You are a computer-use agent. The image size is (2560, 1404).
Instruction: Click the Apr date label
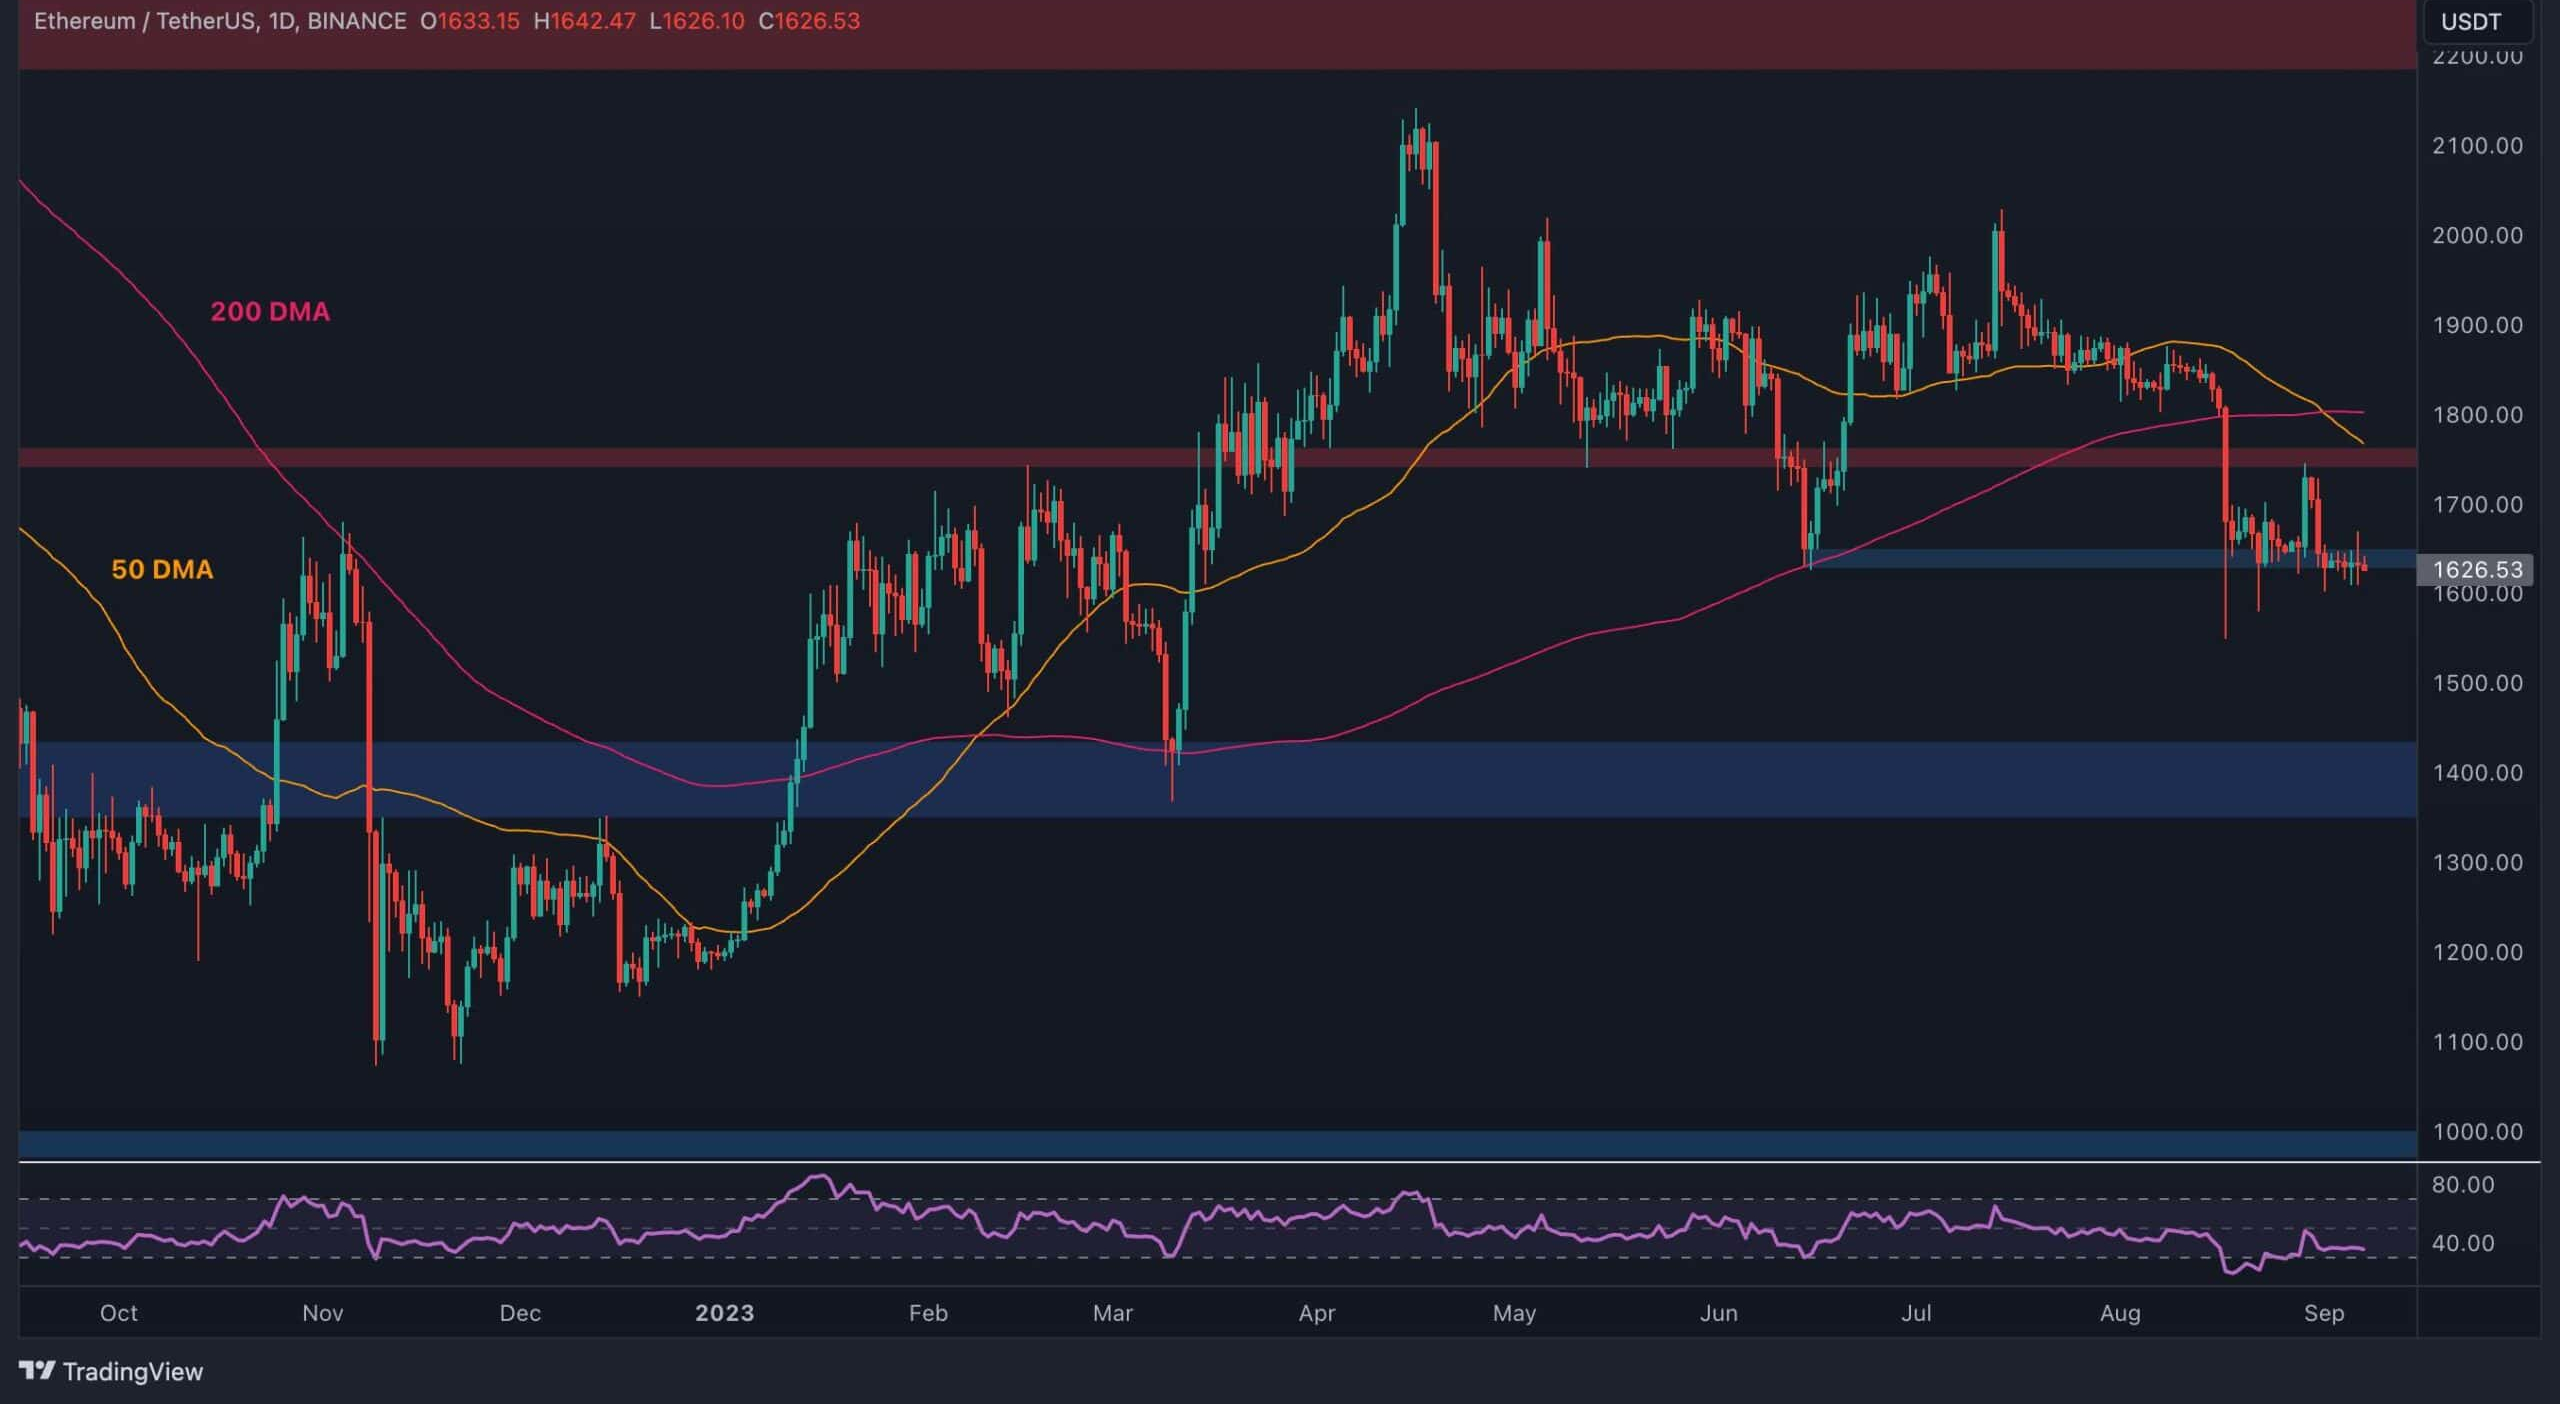[x=1316, y=1313]
